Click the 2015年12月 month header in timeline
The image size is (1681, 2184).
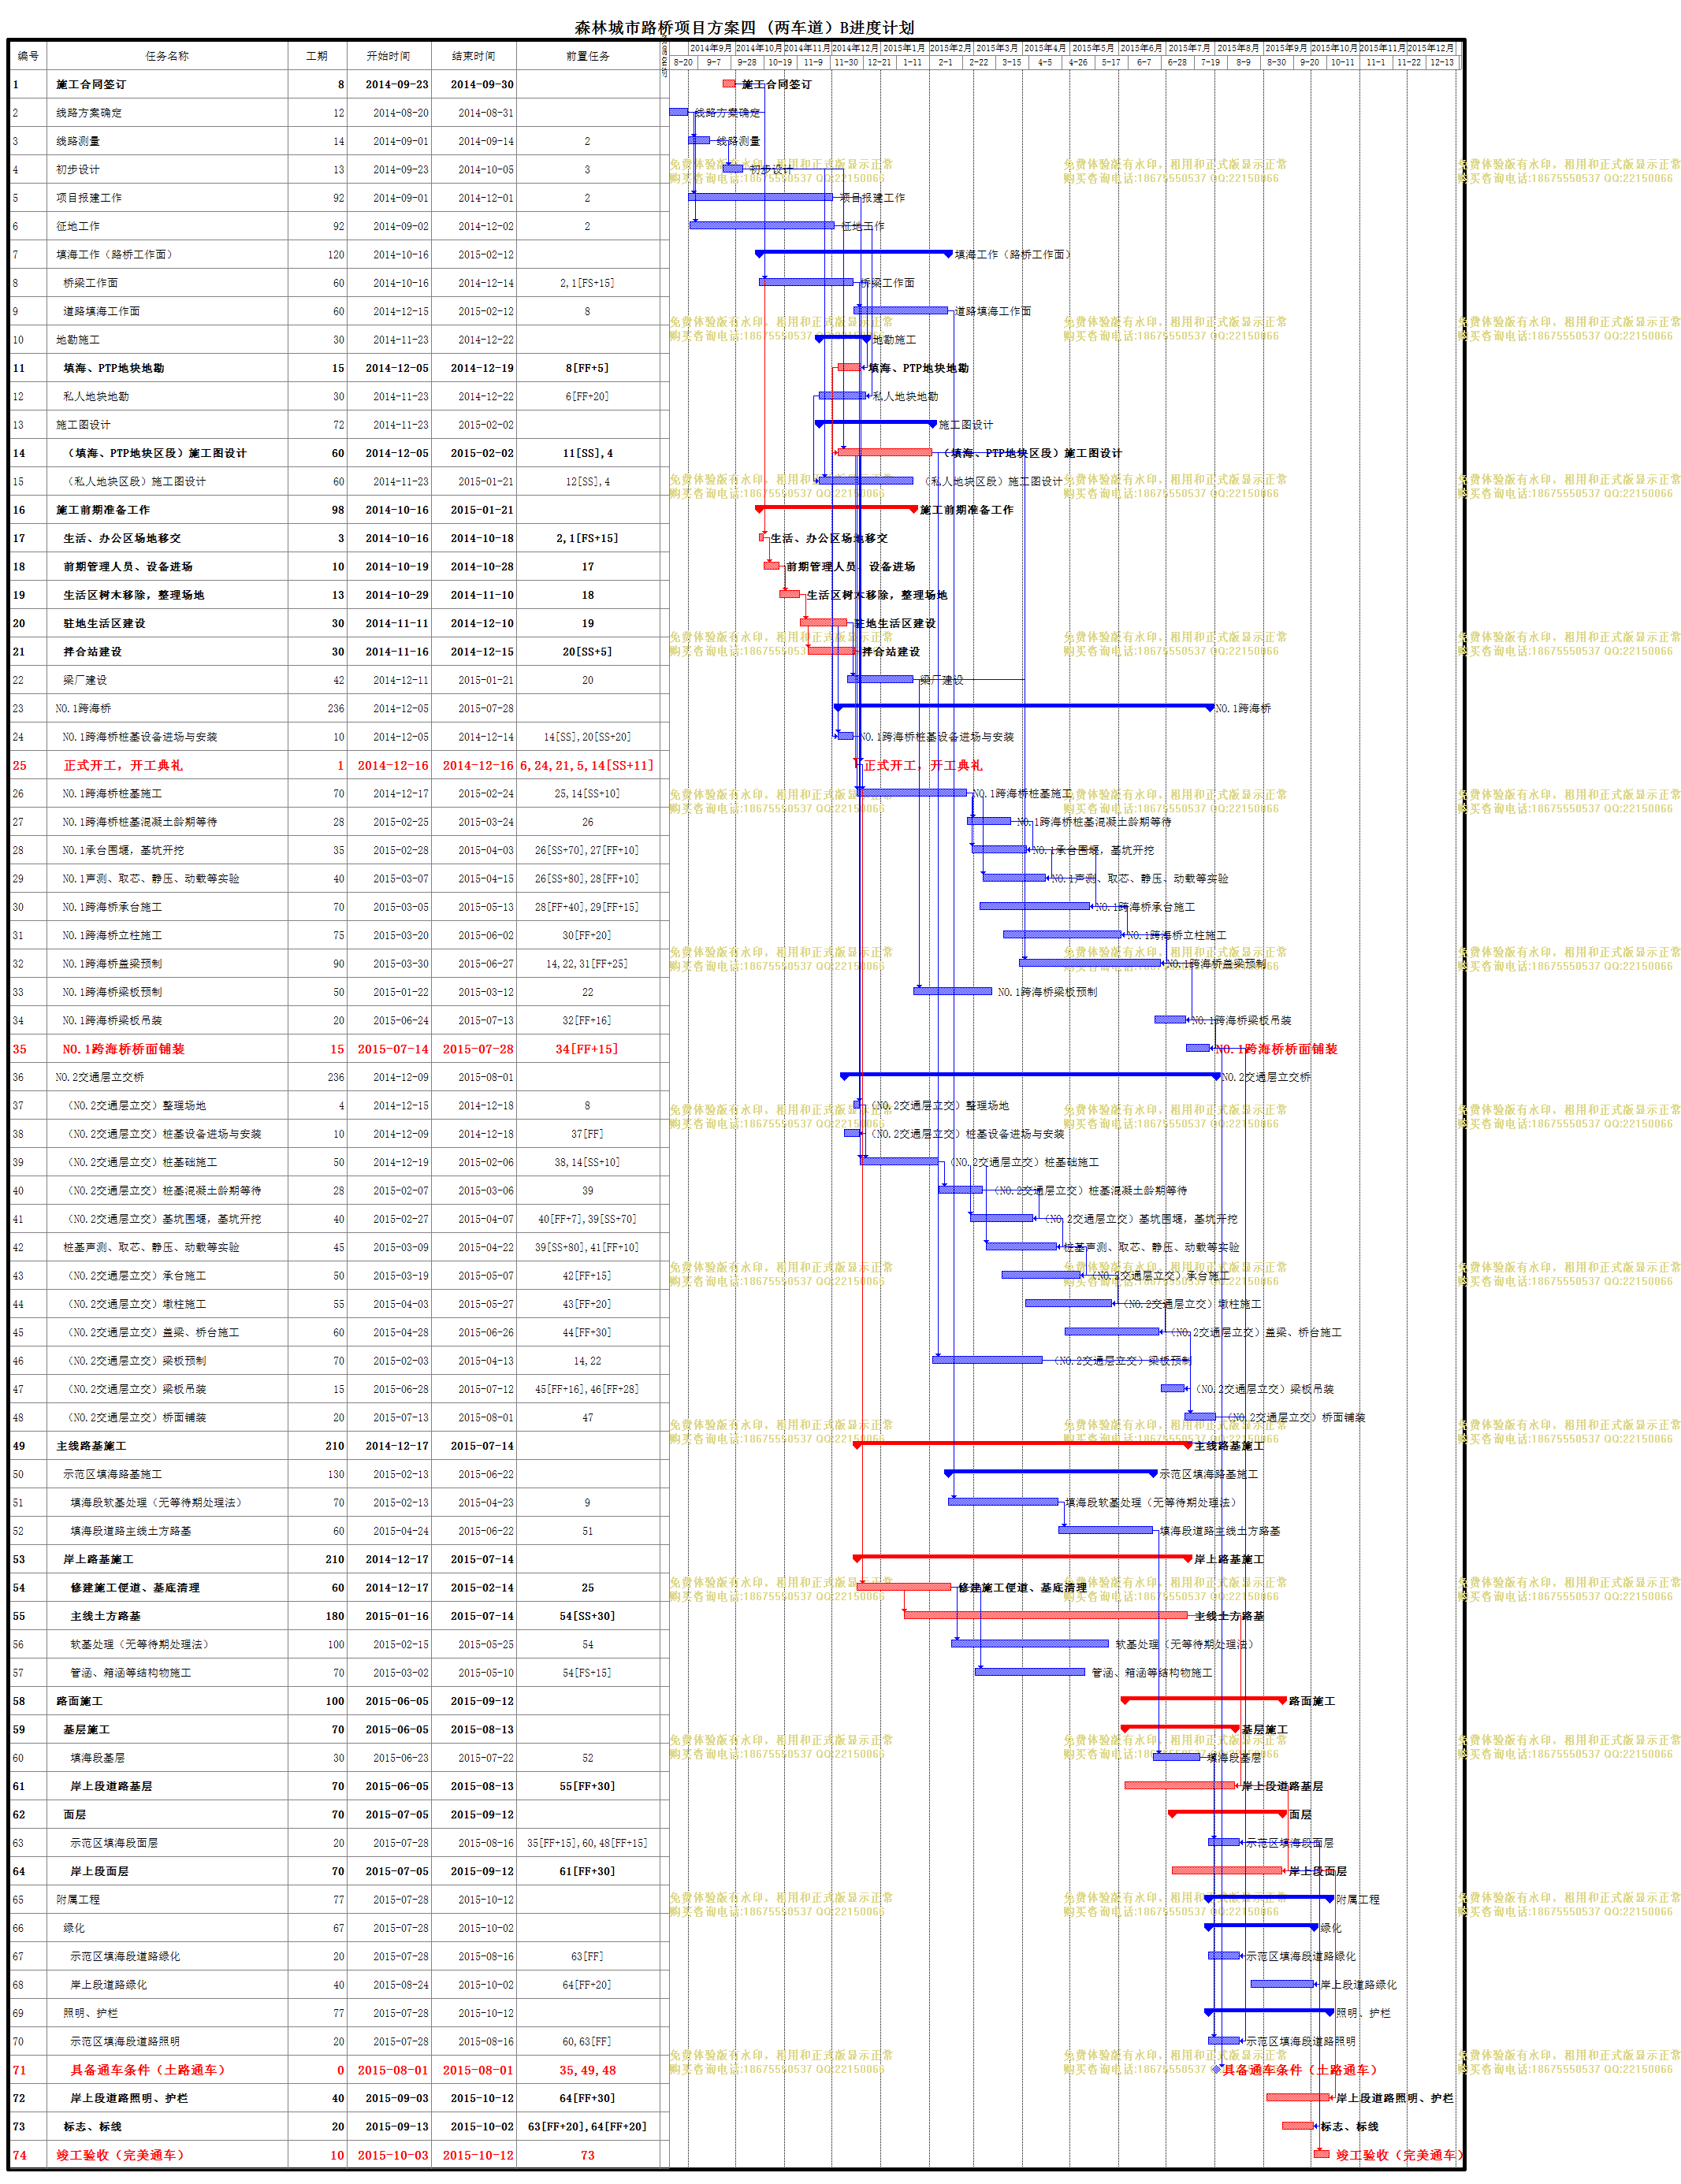pos(1432,48)
